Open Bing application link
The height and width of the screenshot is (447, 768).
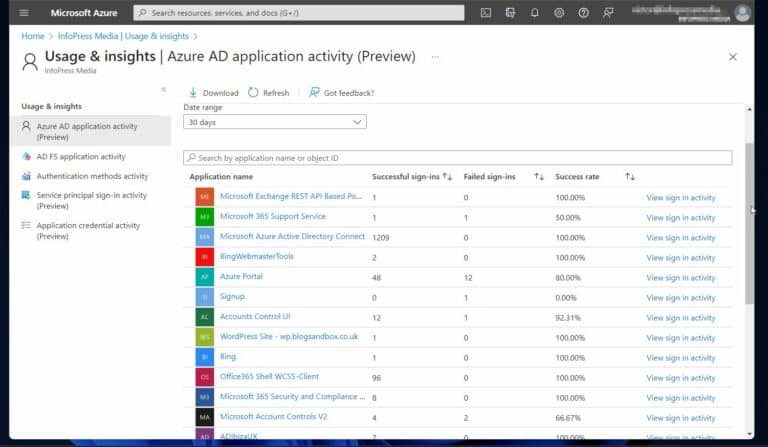coord(228,356)
